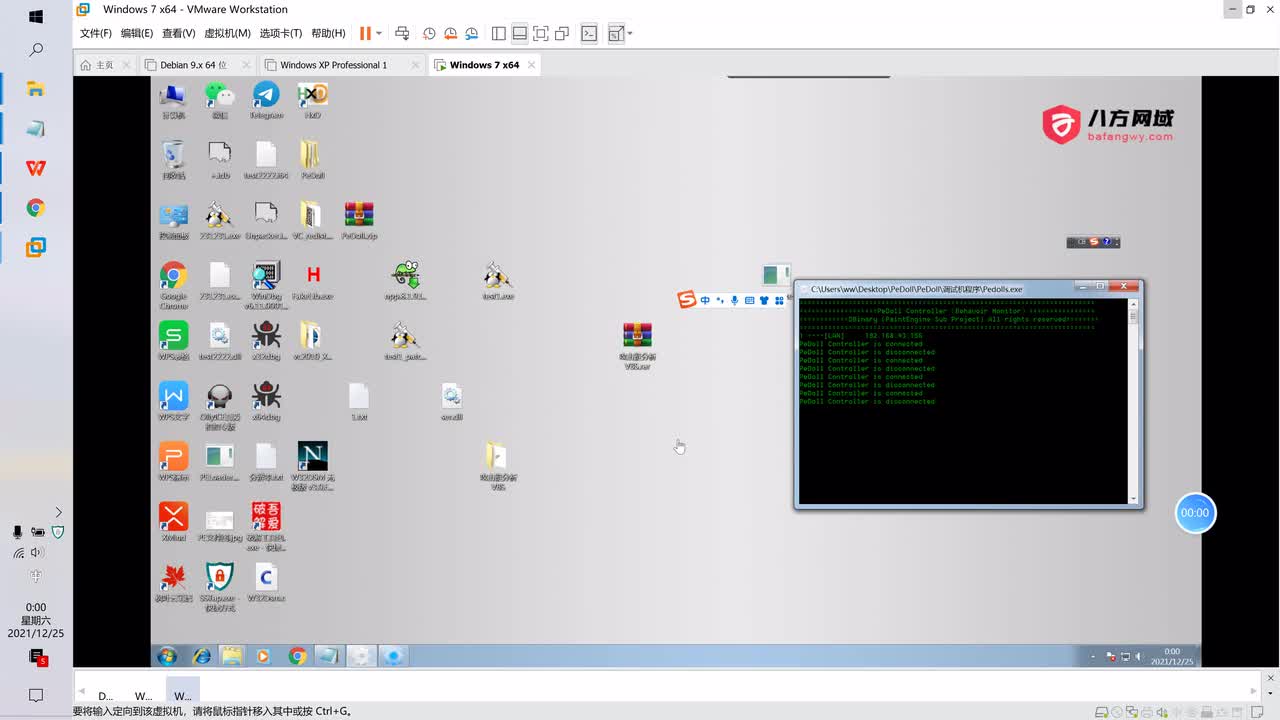The image size is (1280, 720).
Task: Click the guest taskbar clock 2021/12/25
Action: (x=1171, y=657)
